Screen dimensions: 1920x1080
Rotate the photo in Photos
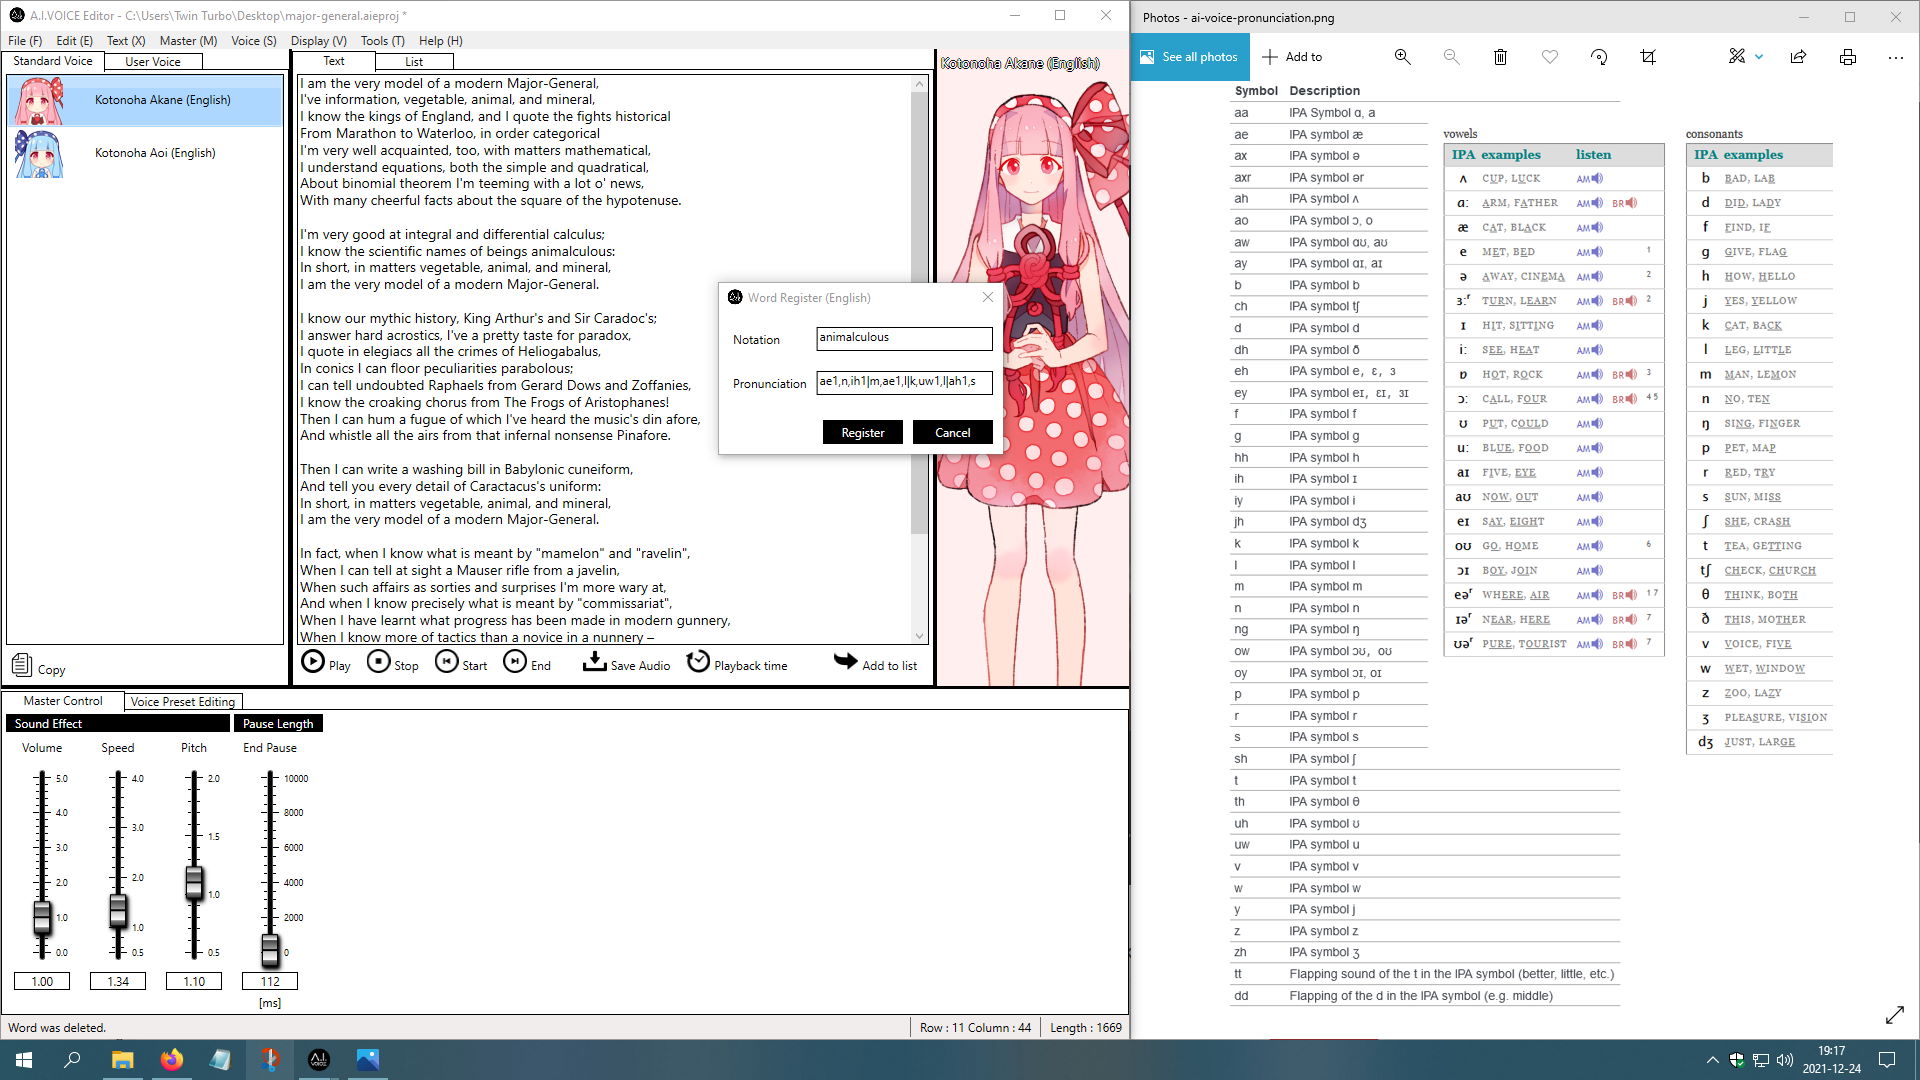pos(1598,57)
